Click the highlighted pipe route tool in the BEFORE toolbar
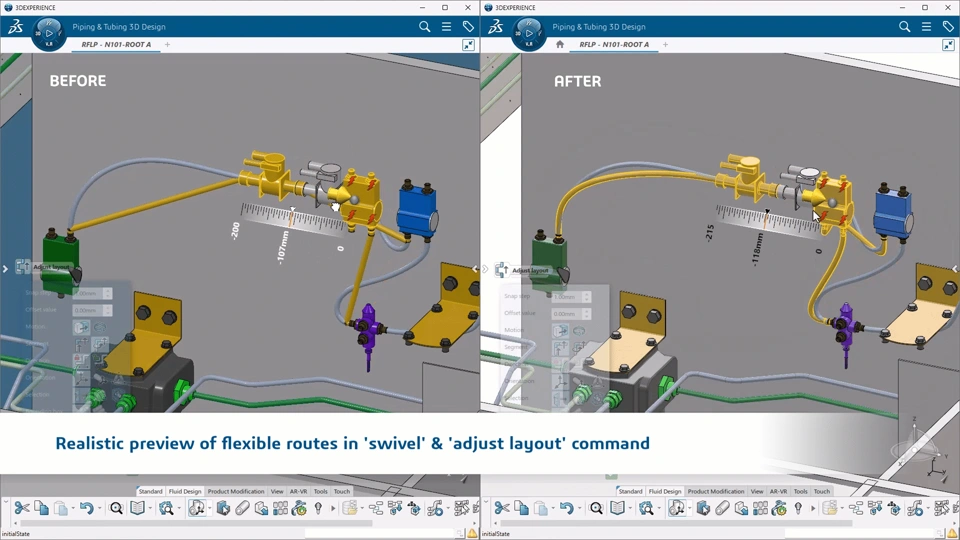This screenshot has height=540, width=960. 197,508
